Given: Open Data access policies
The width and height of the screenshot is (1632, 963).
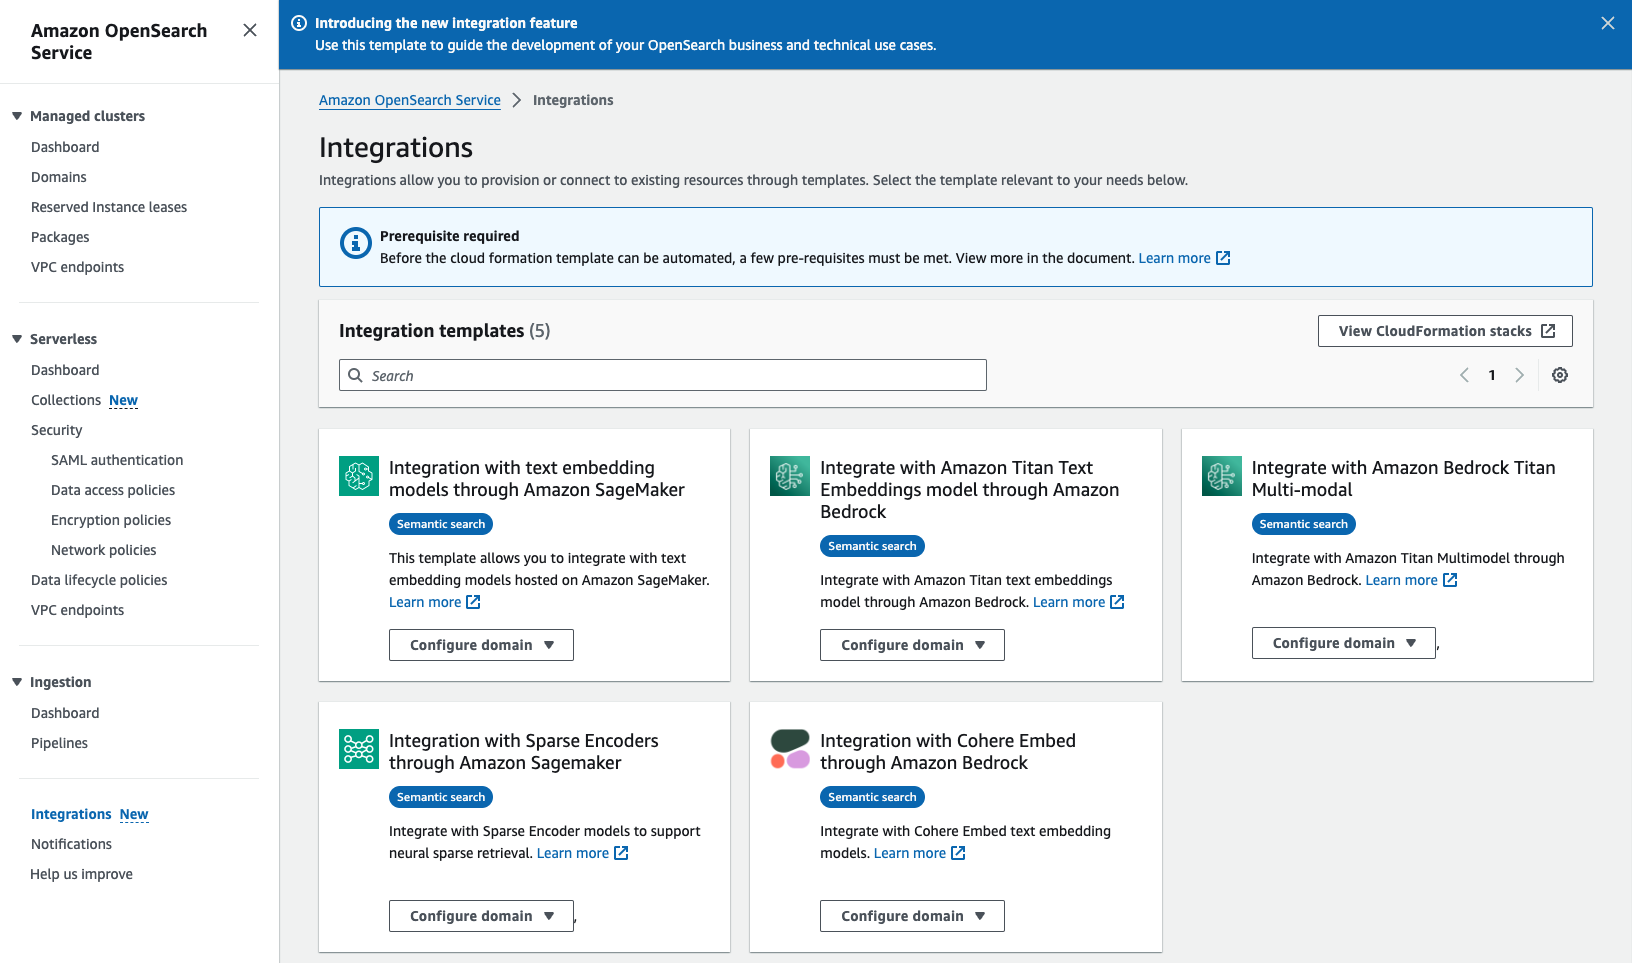Looking at the screenshot, I should (113, 490).
